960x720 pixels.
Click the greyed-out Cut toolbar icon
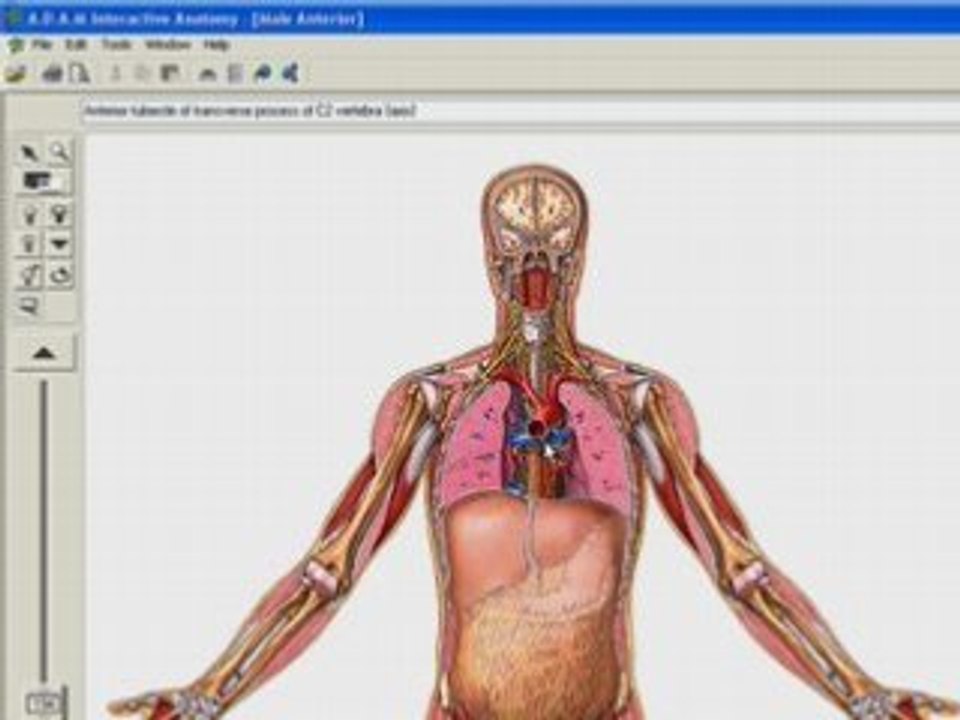[115, 74]
